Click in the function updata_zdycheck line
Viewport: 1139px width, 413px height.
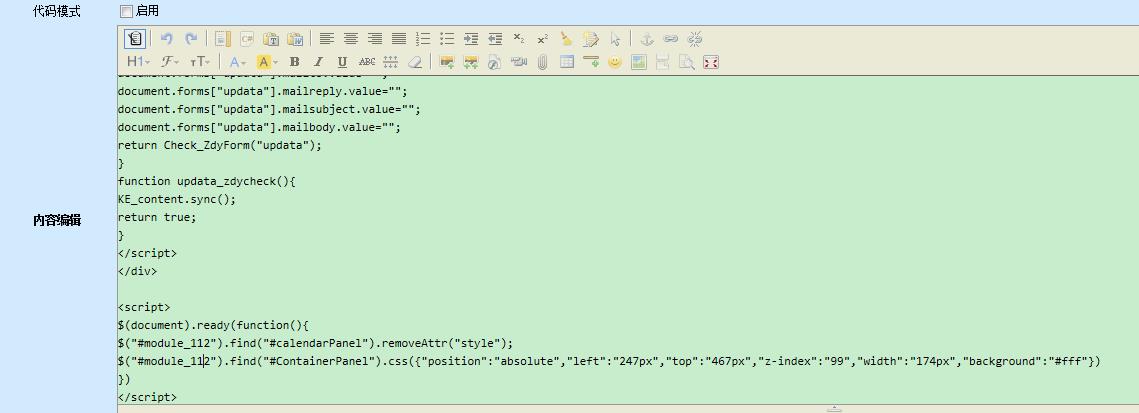click(x=206, y=181)
